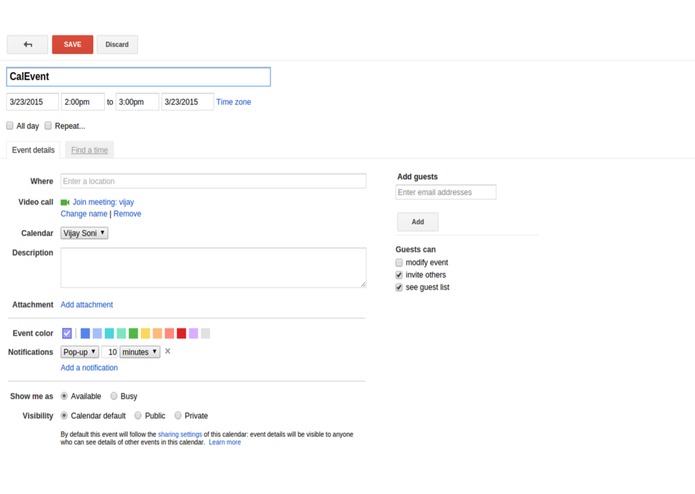Open the sharing settings link
This screenshot has height=494, width=695.
[x=180, y=434]
